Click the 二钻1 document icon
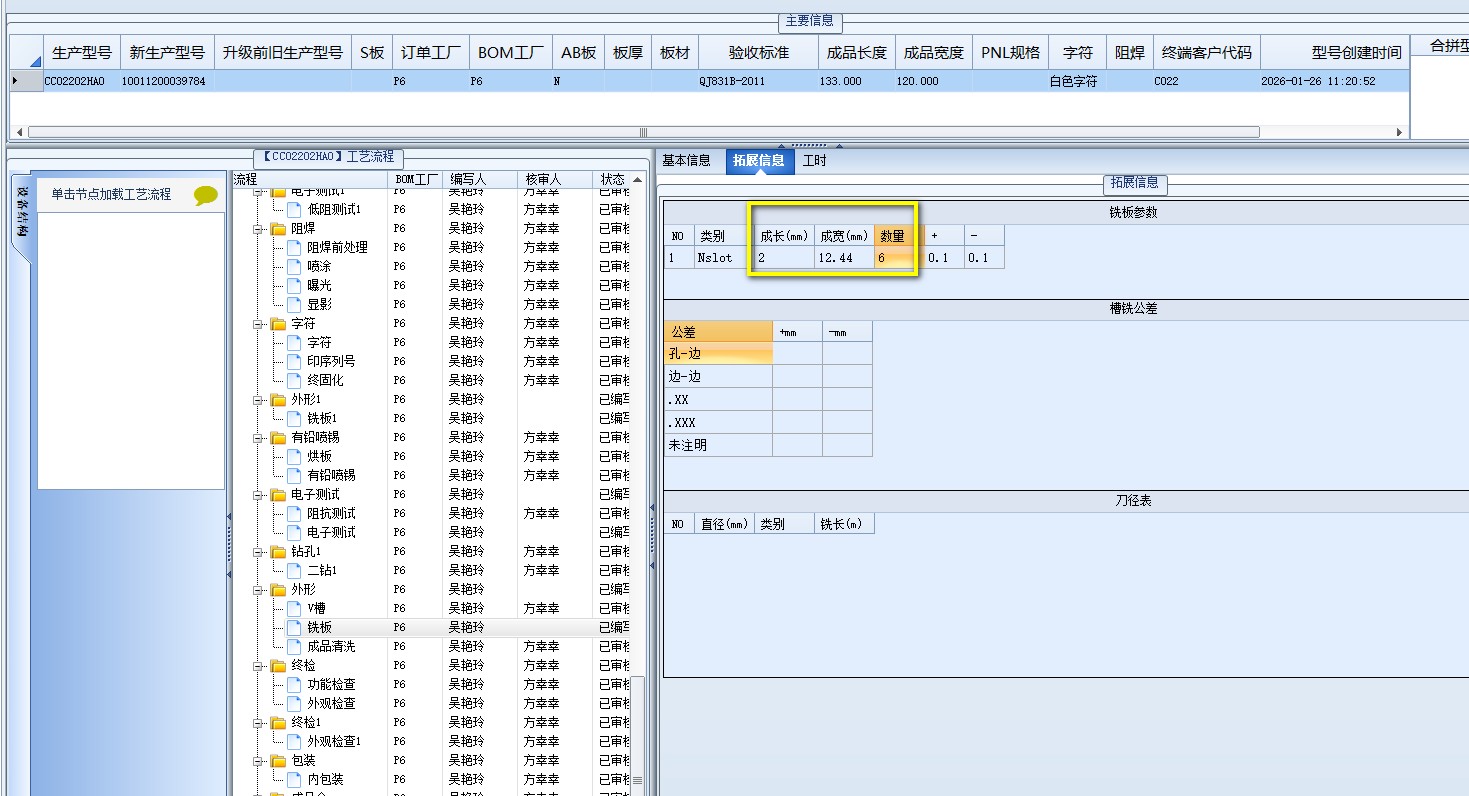 [294, 571]
